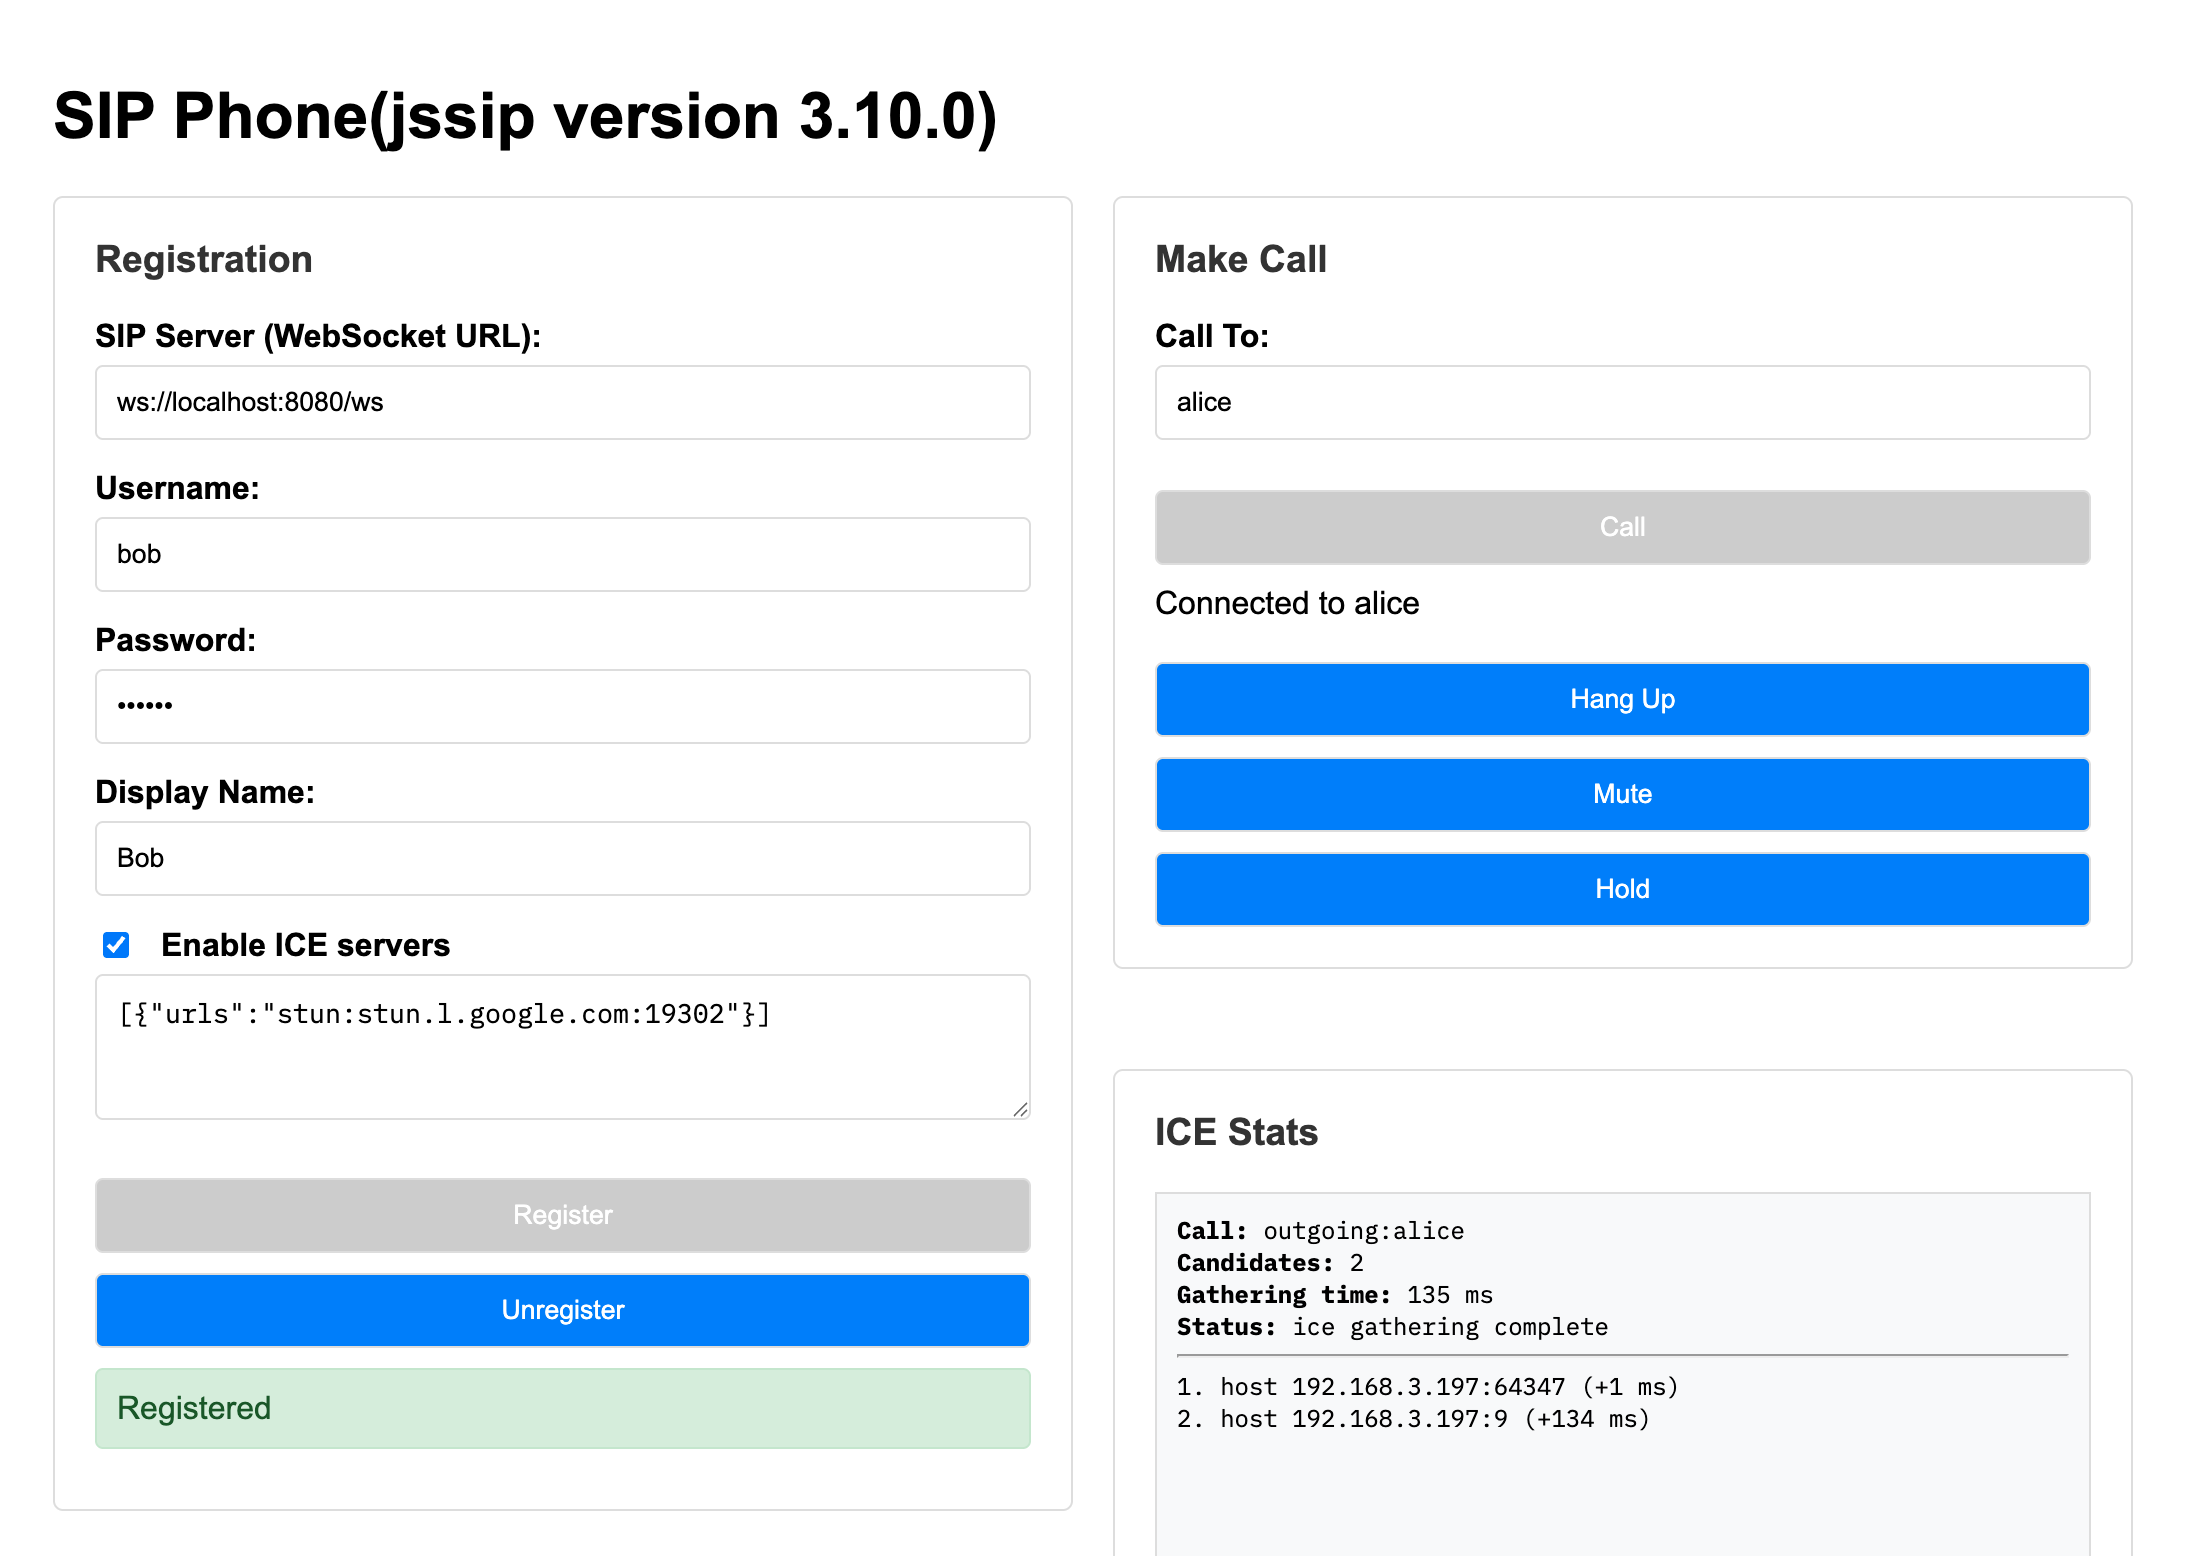Click the Call To field containing alice
This screenshot has height=1556, width=2186.
(x=1622, y=402)
